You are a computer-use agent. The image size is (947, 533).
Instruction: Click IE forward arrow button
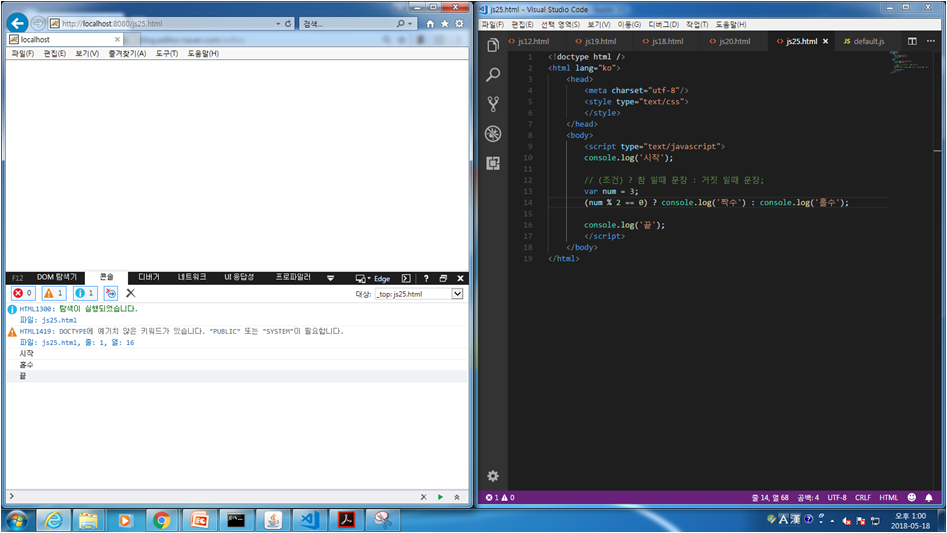(38, 23)
